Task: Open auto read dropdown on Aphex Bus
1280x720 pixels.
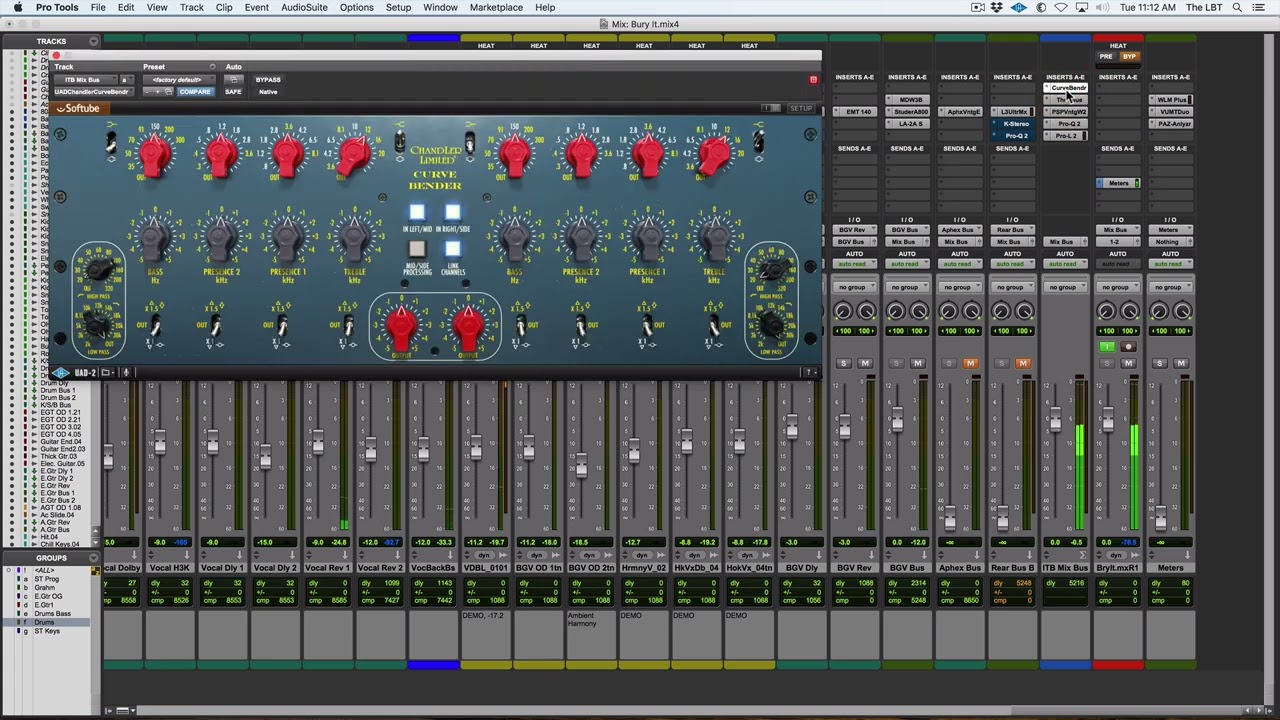Action: (959, 264)
